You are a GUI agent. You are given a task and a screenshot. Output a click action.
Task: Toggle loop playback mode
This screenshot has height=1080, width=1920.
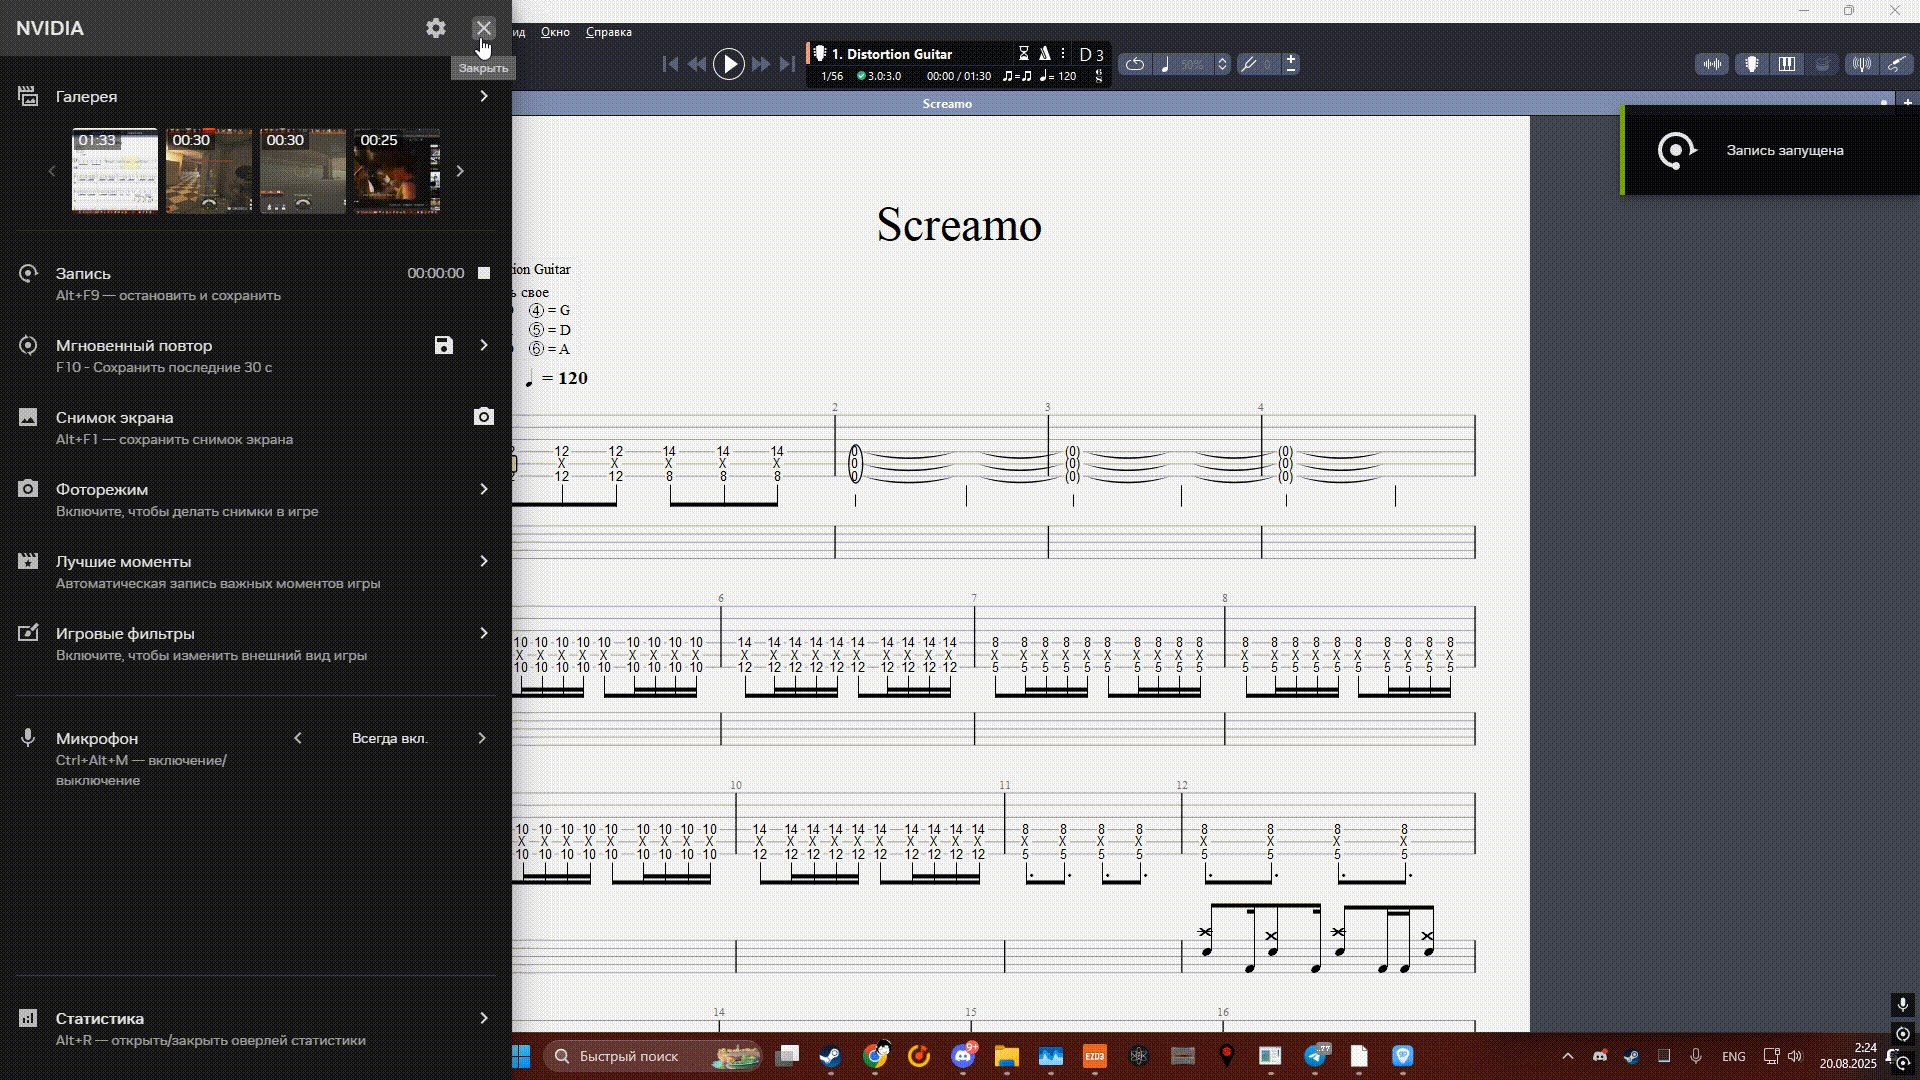pos(1135,64)
